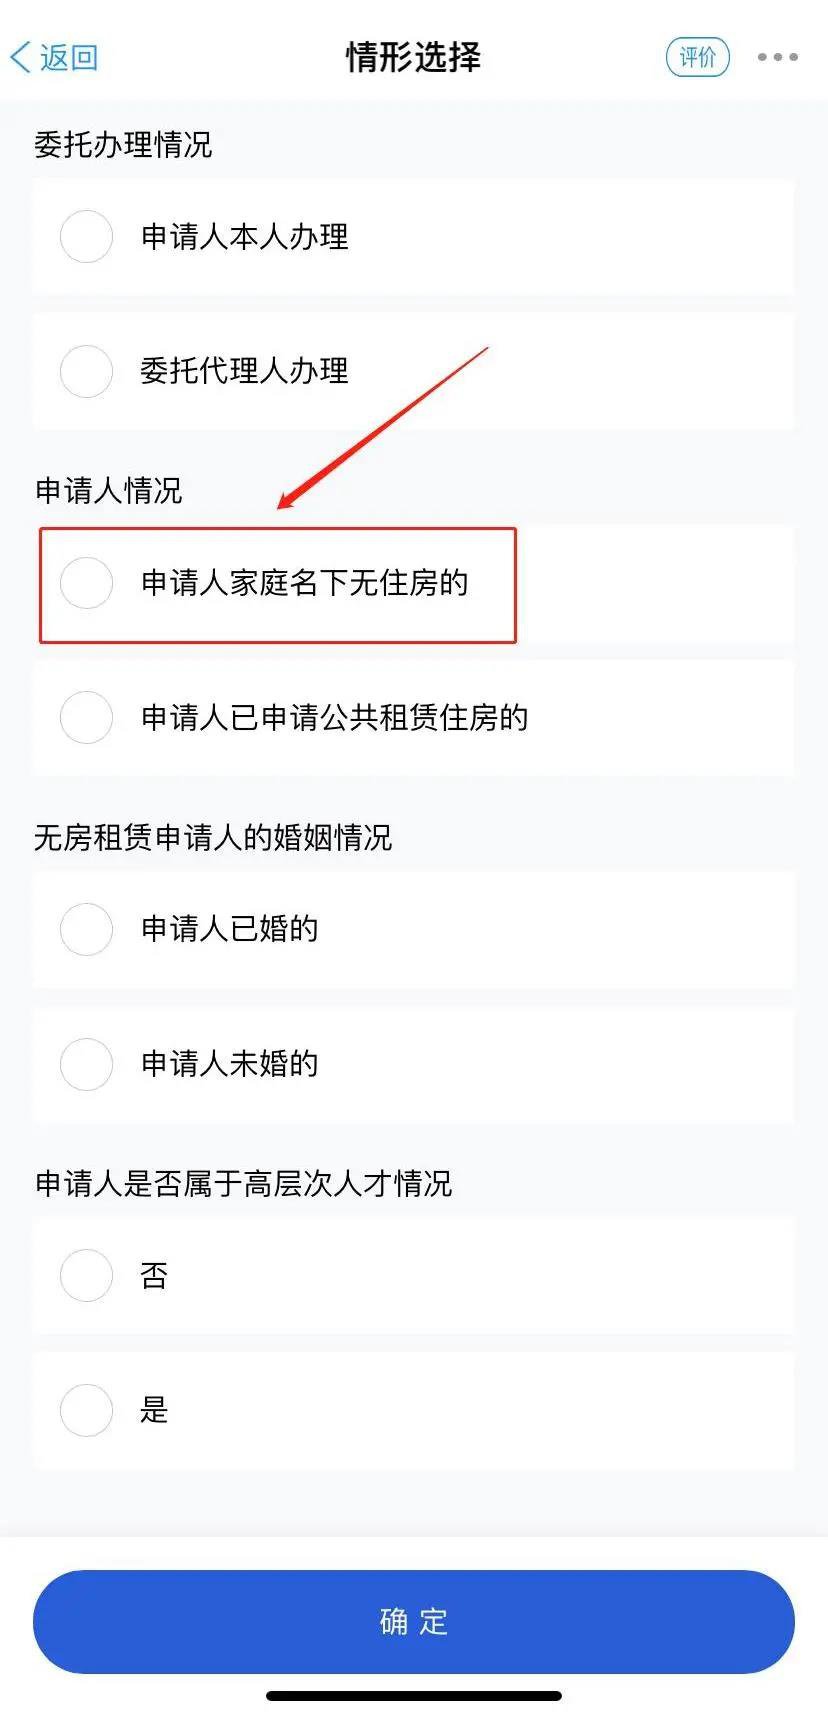Viewport: 828px width, 1714px height.
Task: Select radio 委托代理人办理
Action: [x=87, y=371]
